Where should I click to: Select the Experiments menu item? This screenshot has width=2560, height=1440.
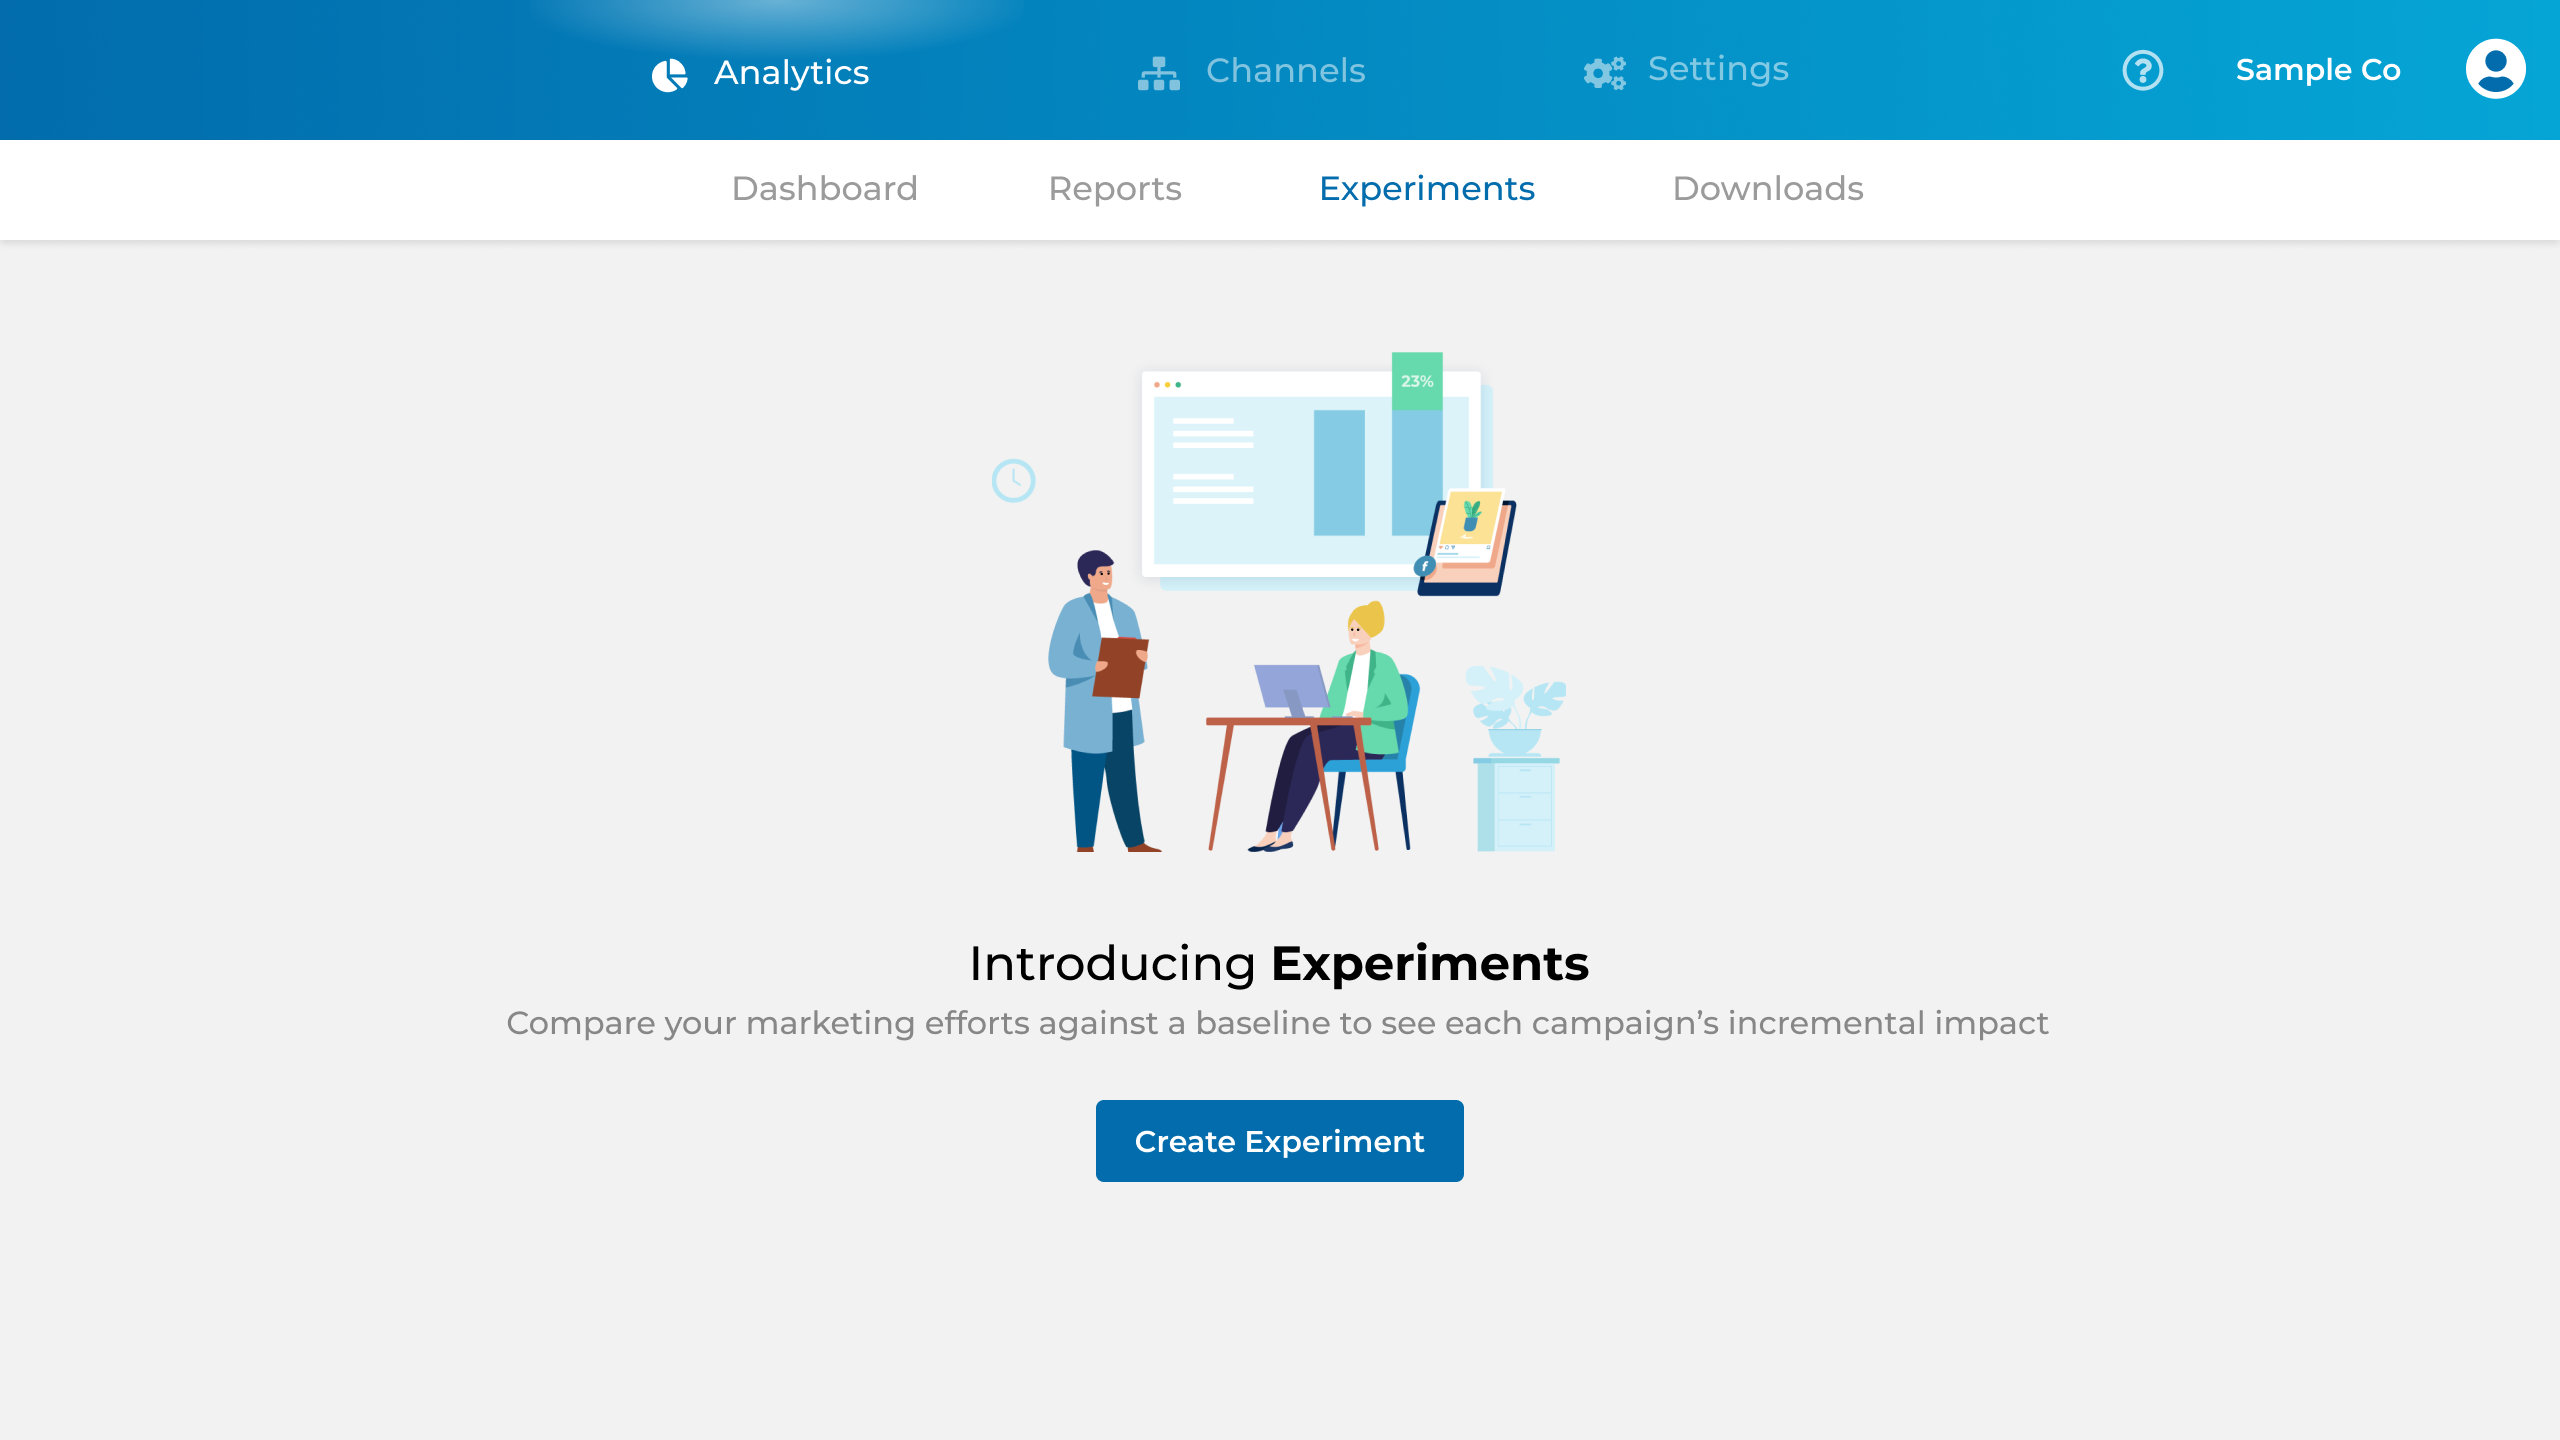(x=1426, y=188)
